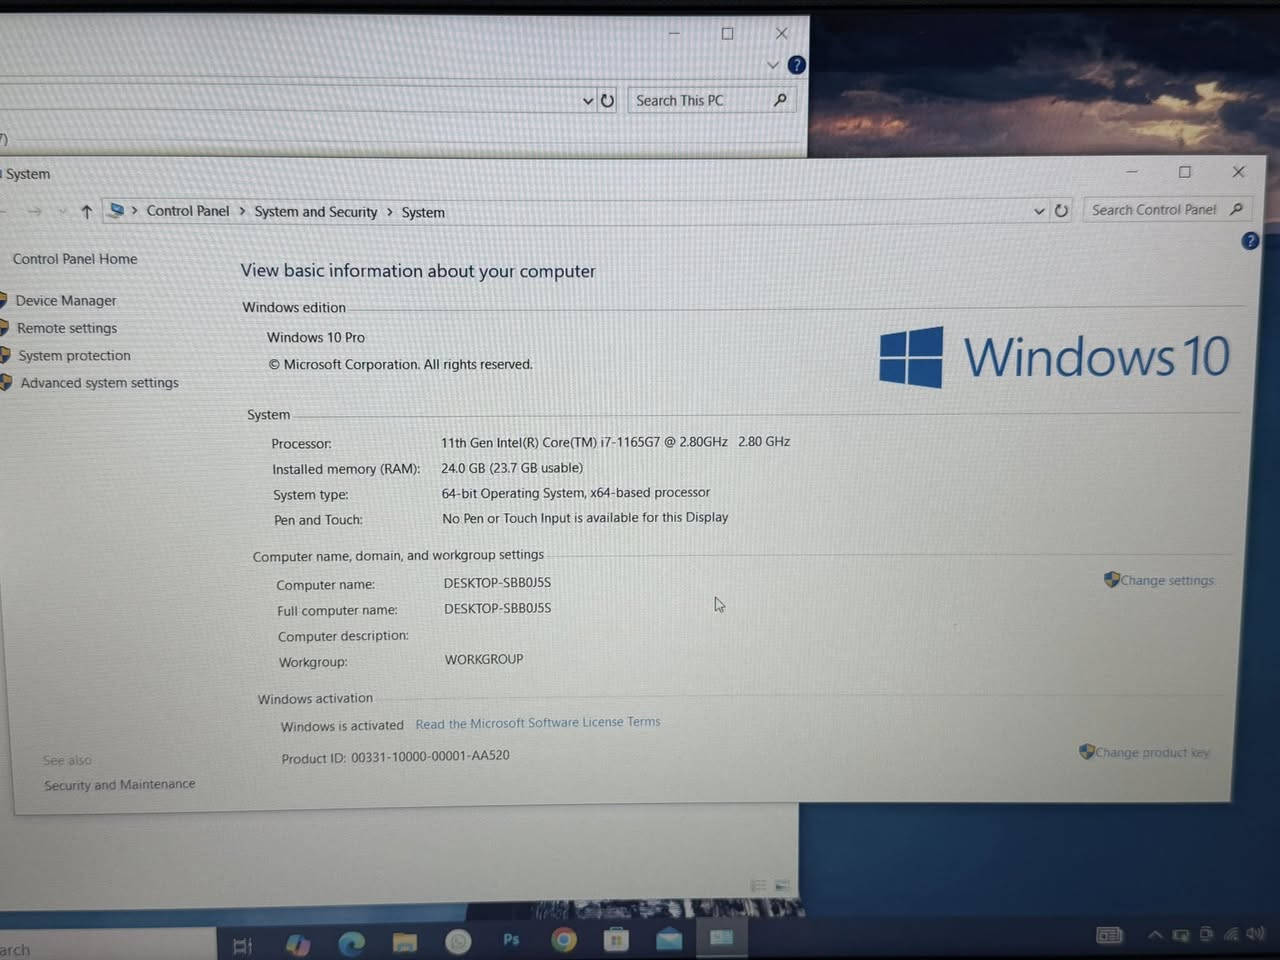Open Photoshop from the taskbar
This screenshot has height=960, width=1280.
tap(510, 942)
